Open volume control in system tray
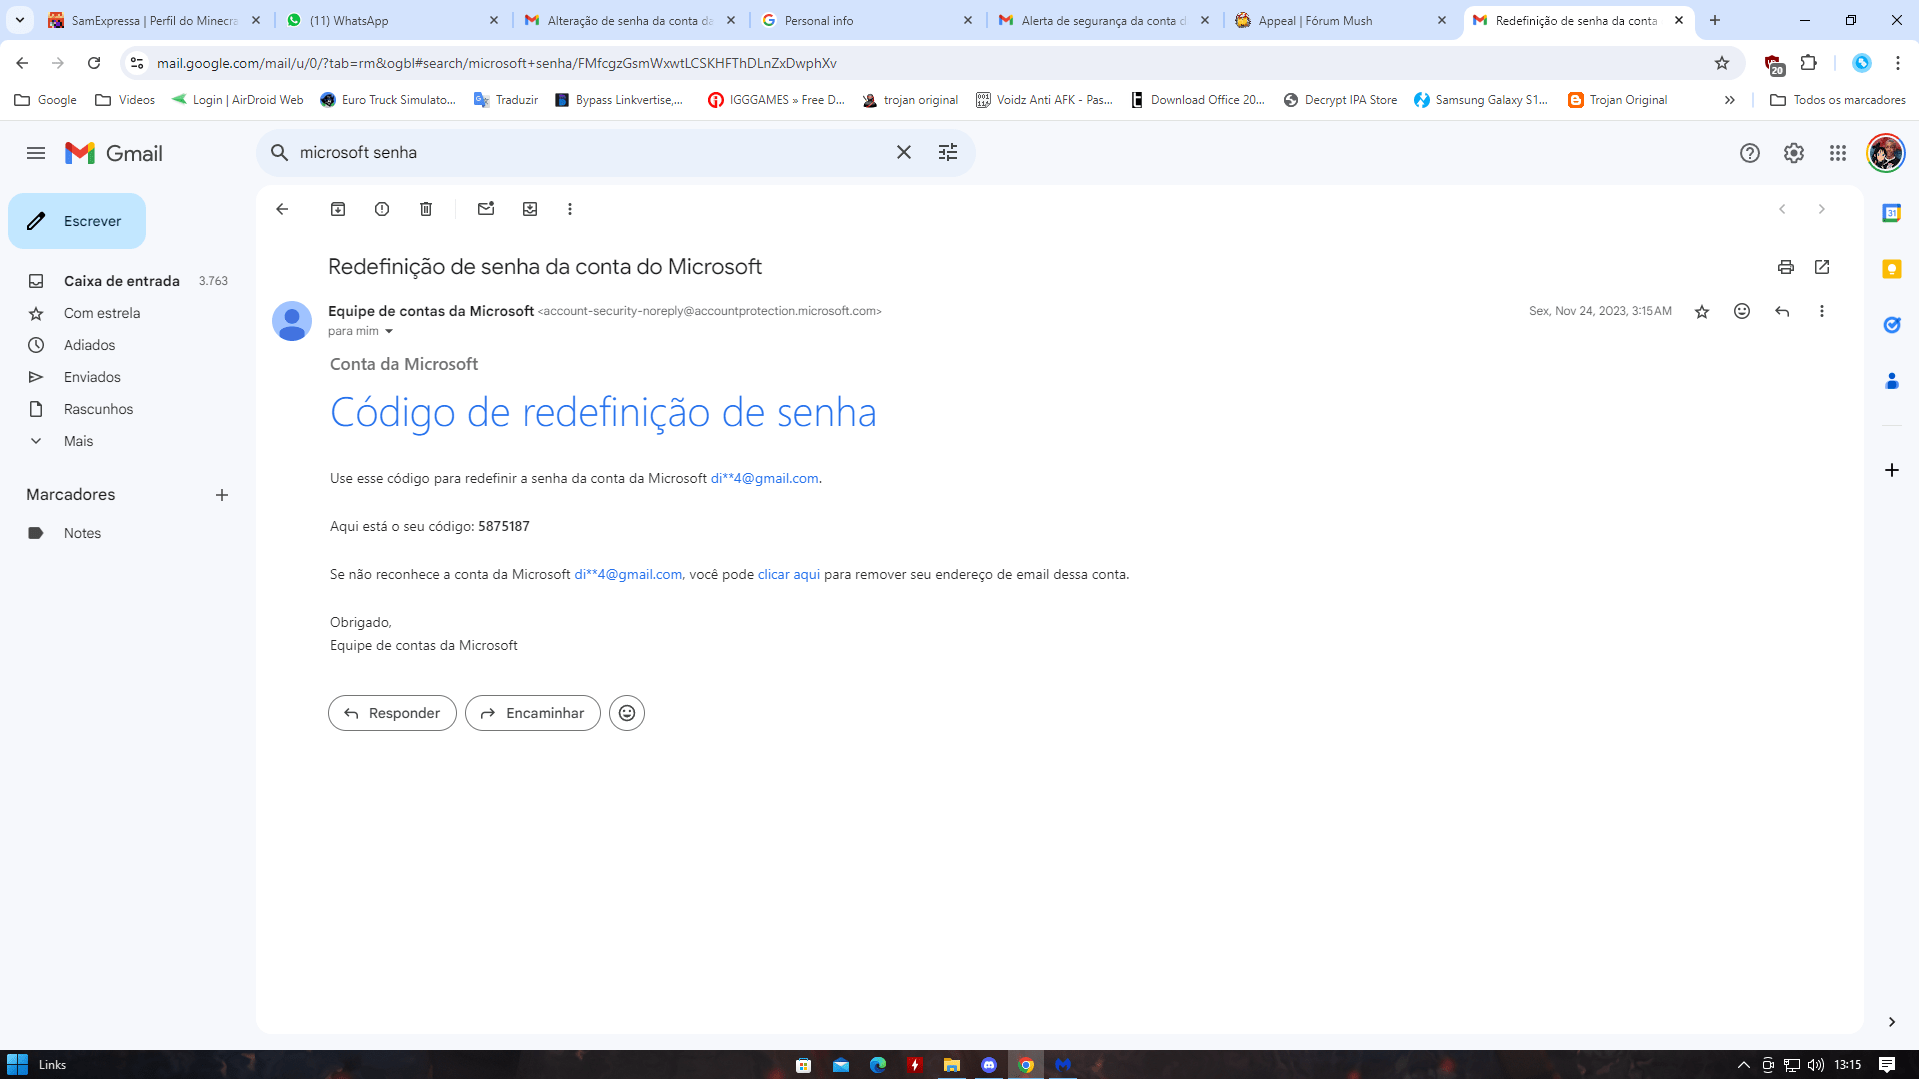The width and height of the screenshot is (1919, 1079). point(1816,1065)
